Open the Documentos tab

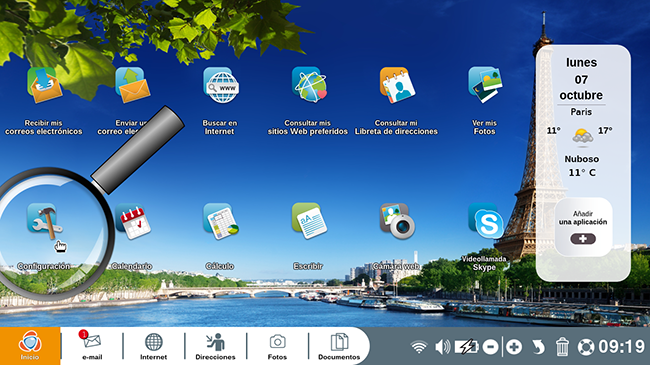(x=339, y=346)
